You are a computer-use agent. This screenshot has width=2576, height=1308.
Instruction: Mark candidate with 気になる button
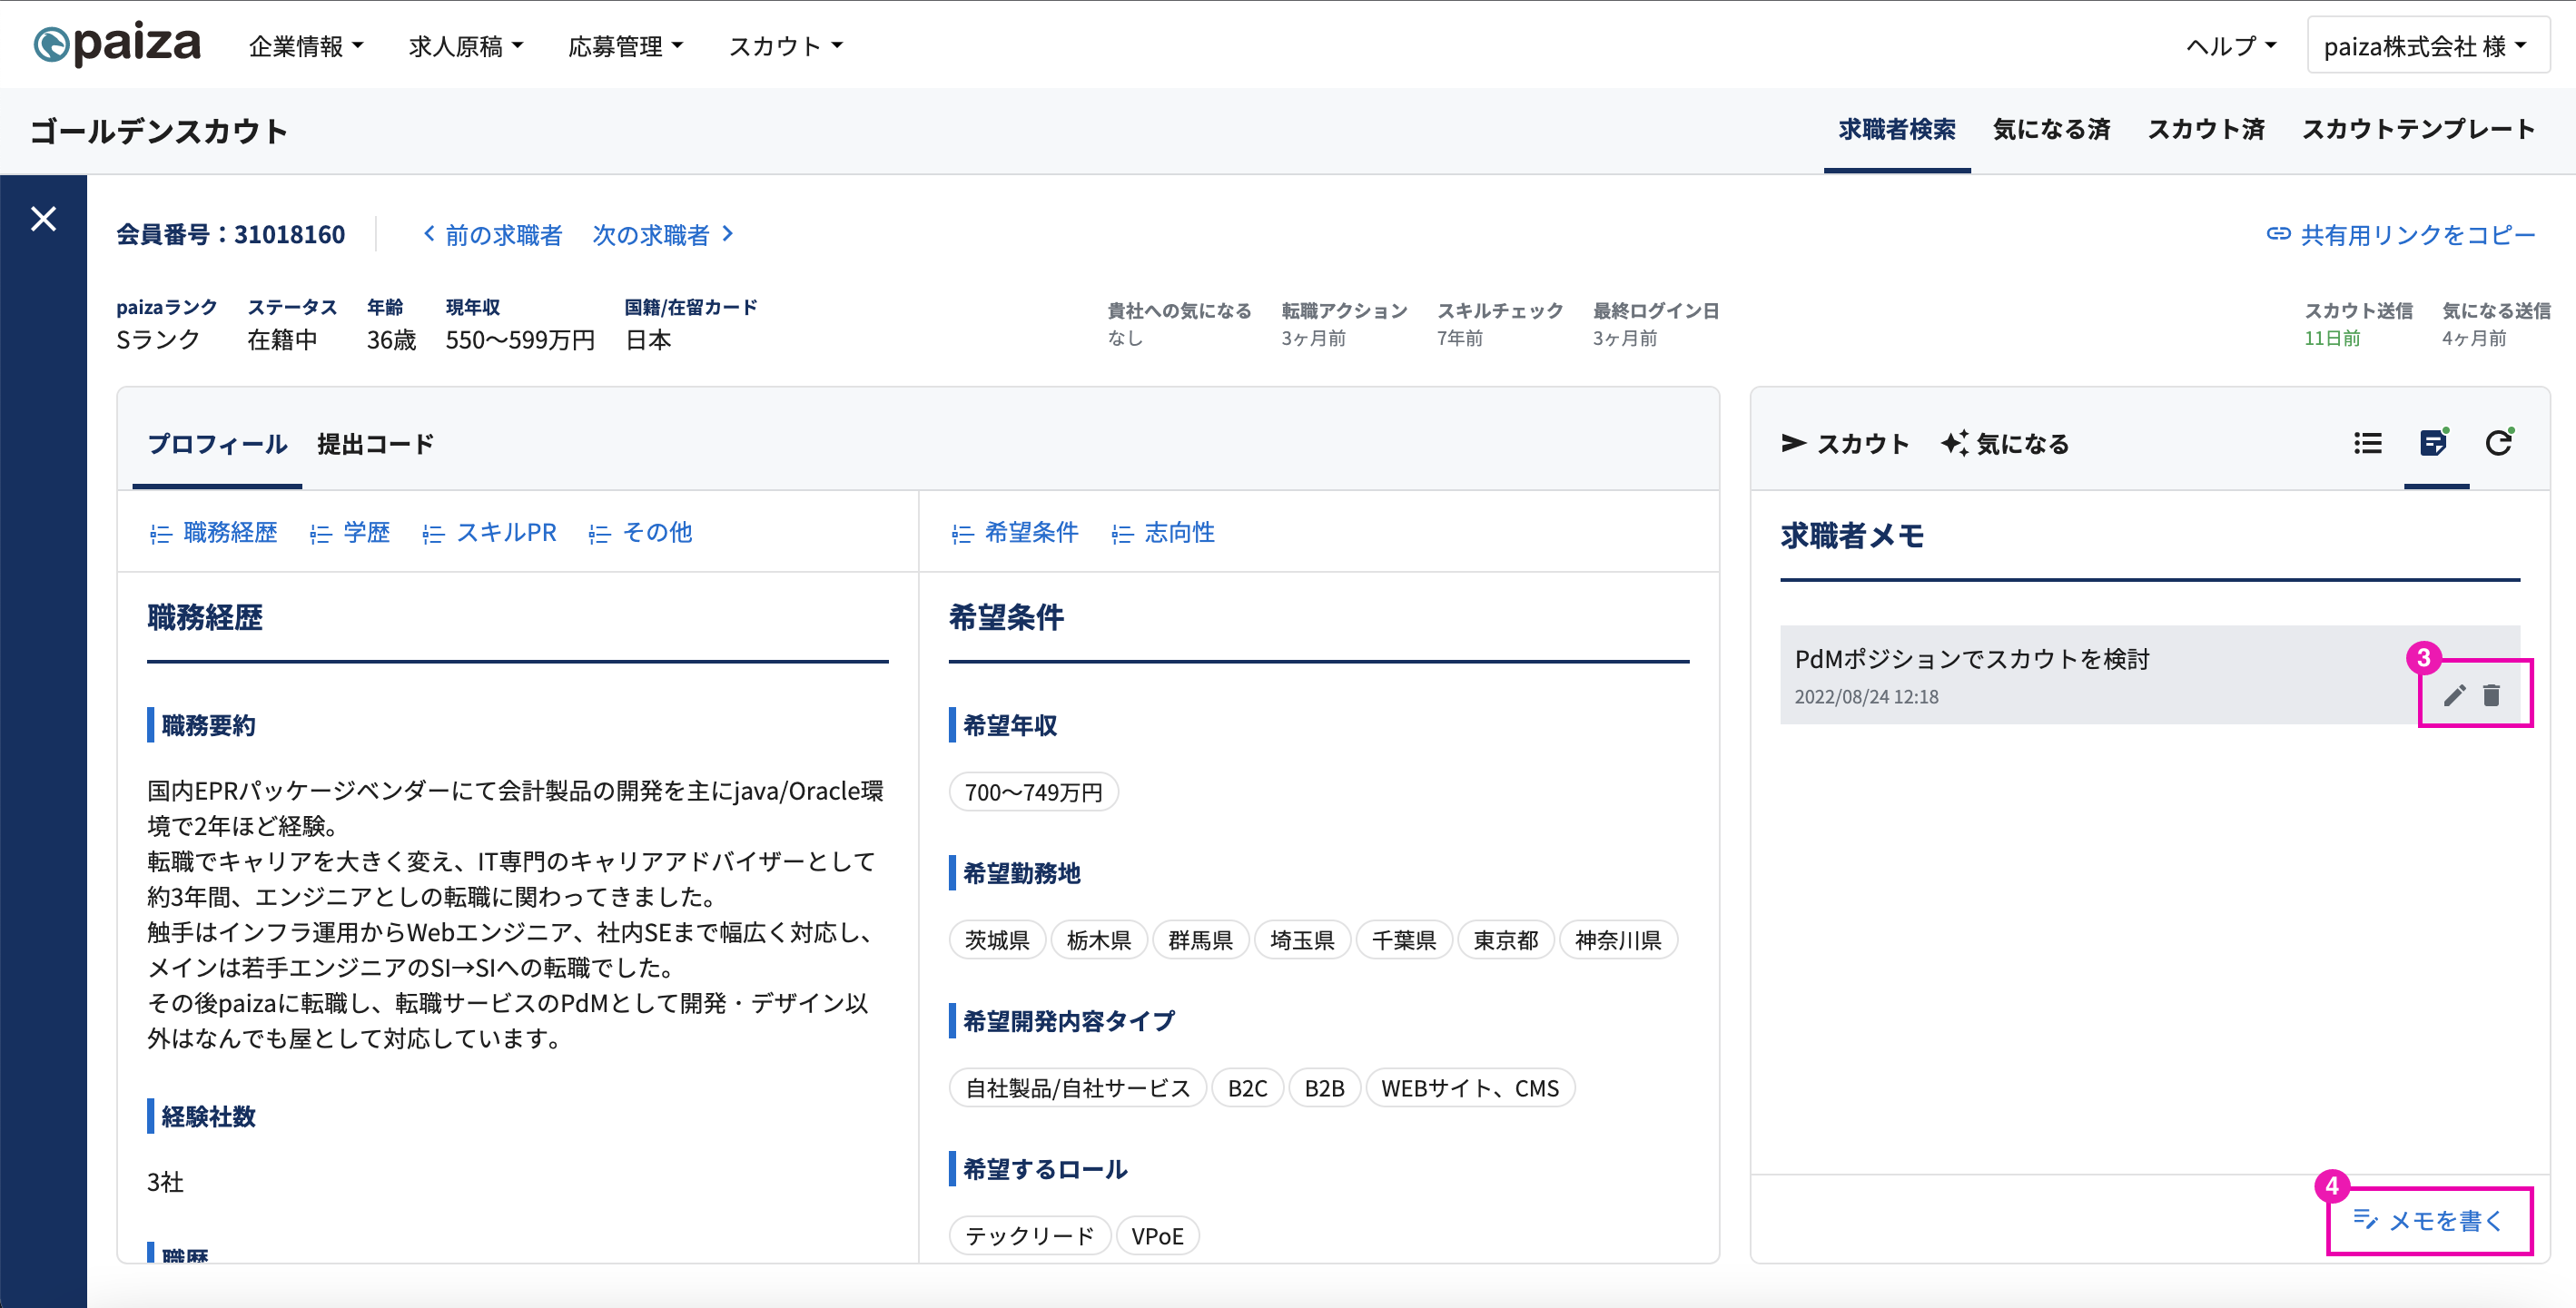tap(2005, 443)
